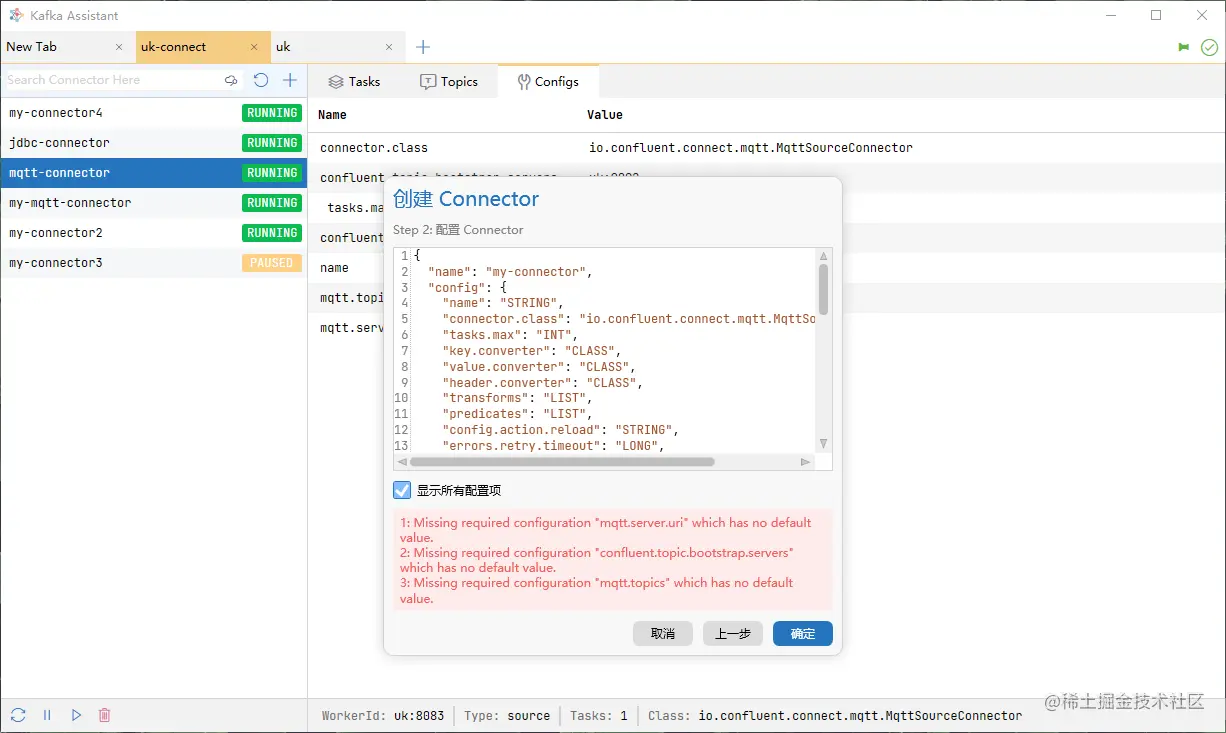Viewport: 1226px width, 733px height.
Task: Focus the Search Connector Here field
Action: click(112, 80)
